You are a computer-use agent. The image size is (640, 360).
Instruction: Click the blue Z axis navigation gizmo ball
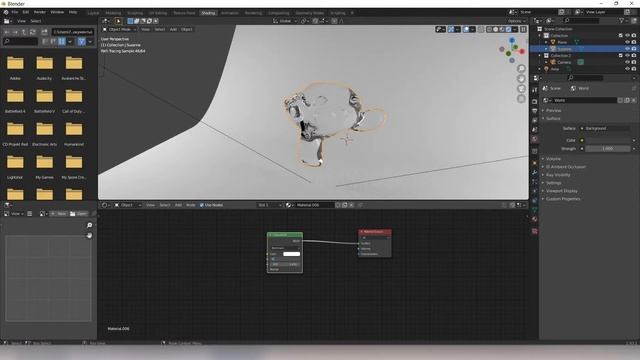pyautogui.click(x=512, y=40)
